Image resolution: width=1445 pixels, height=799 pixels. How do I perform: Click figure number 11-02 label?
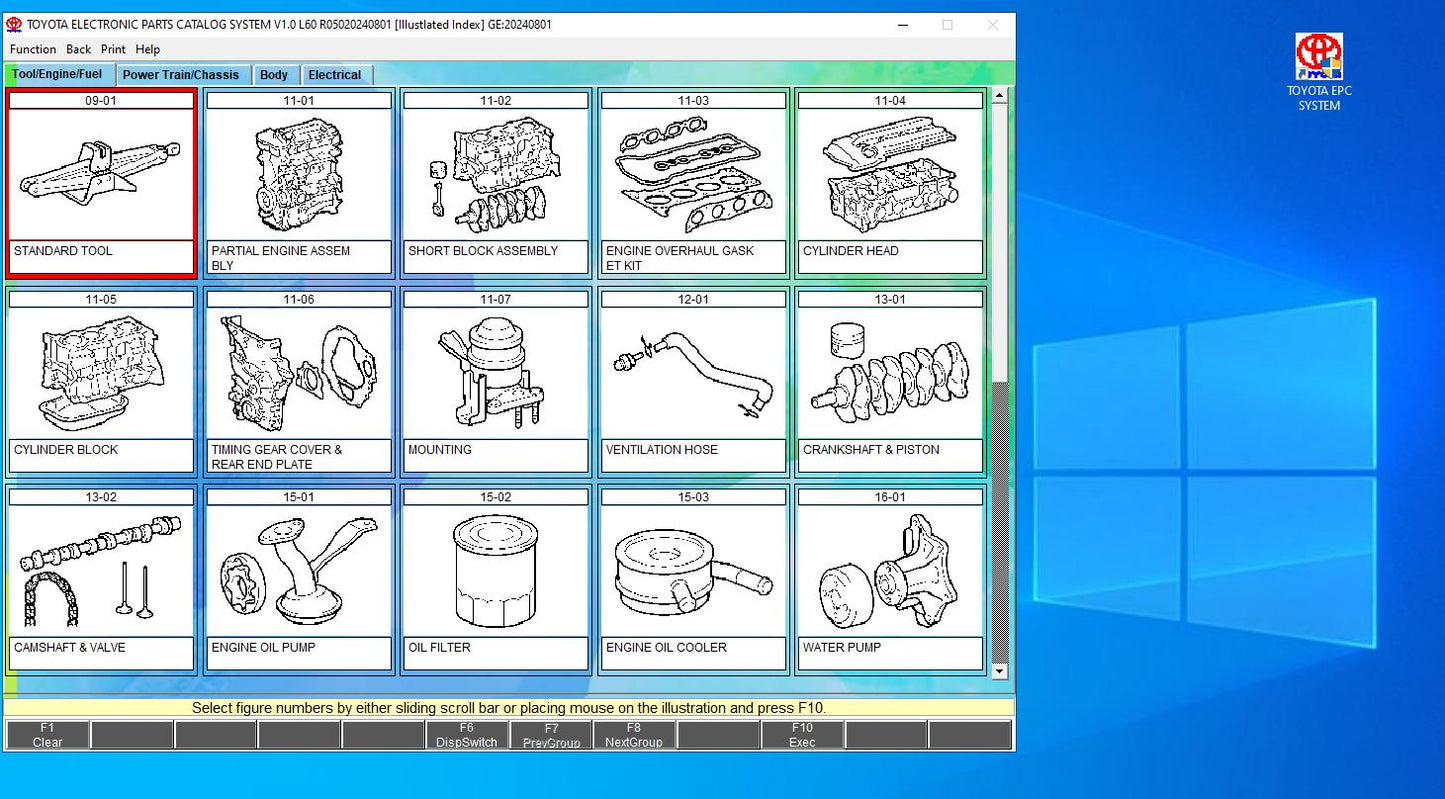[495, 101]
